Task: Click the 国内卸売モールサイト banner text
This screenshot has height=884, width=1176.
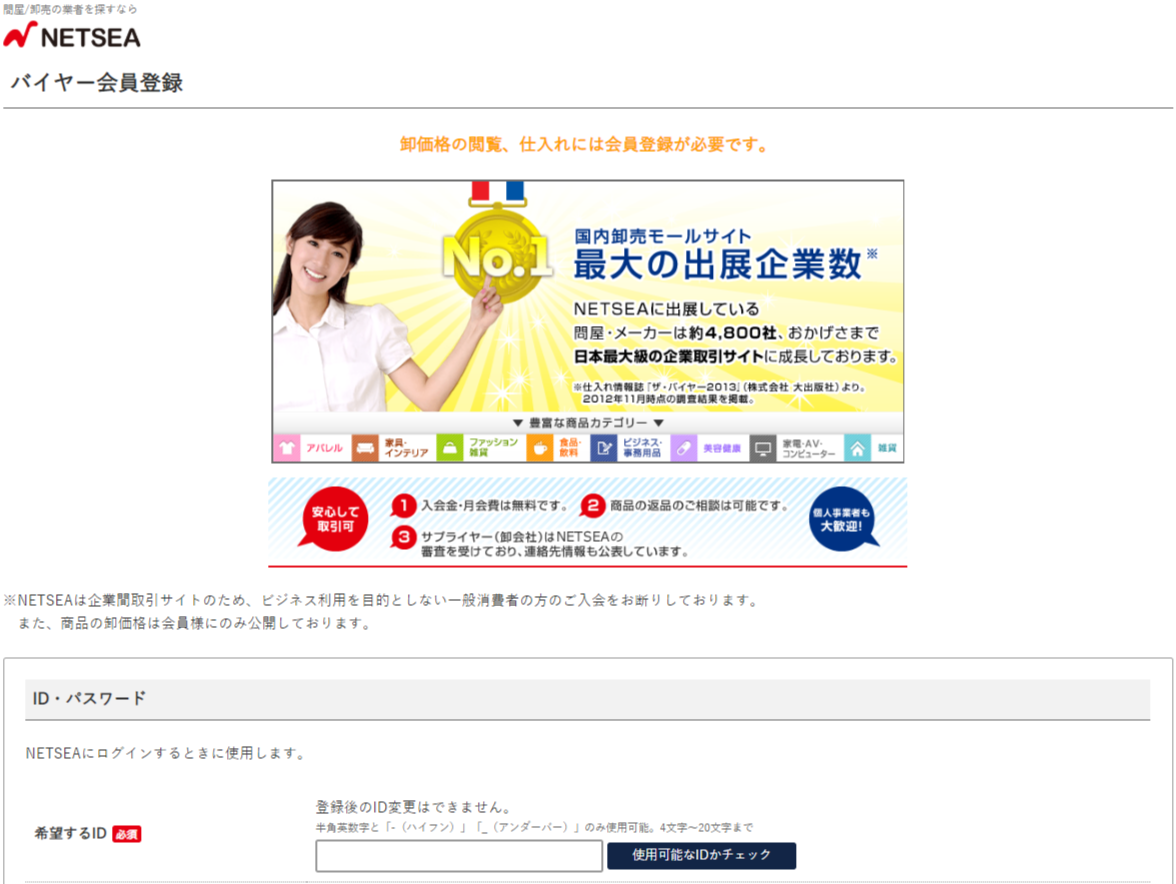Action: point(662,236)
